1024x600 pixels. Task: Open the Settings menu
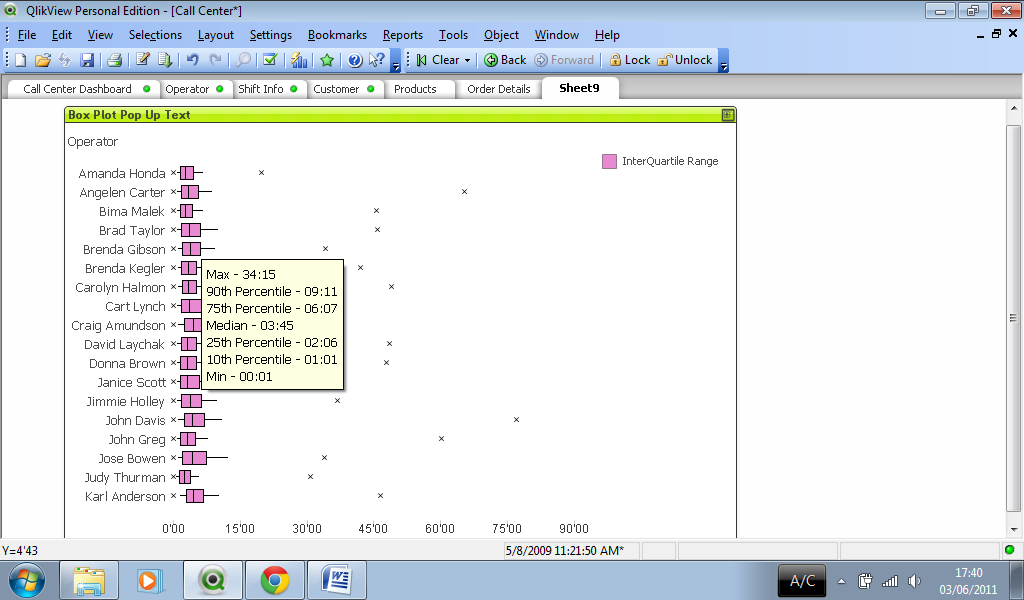pos(270,35)
